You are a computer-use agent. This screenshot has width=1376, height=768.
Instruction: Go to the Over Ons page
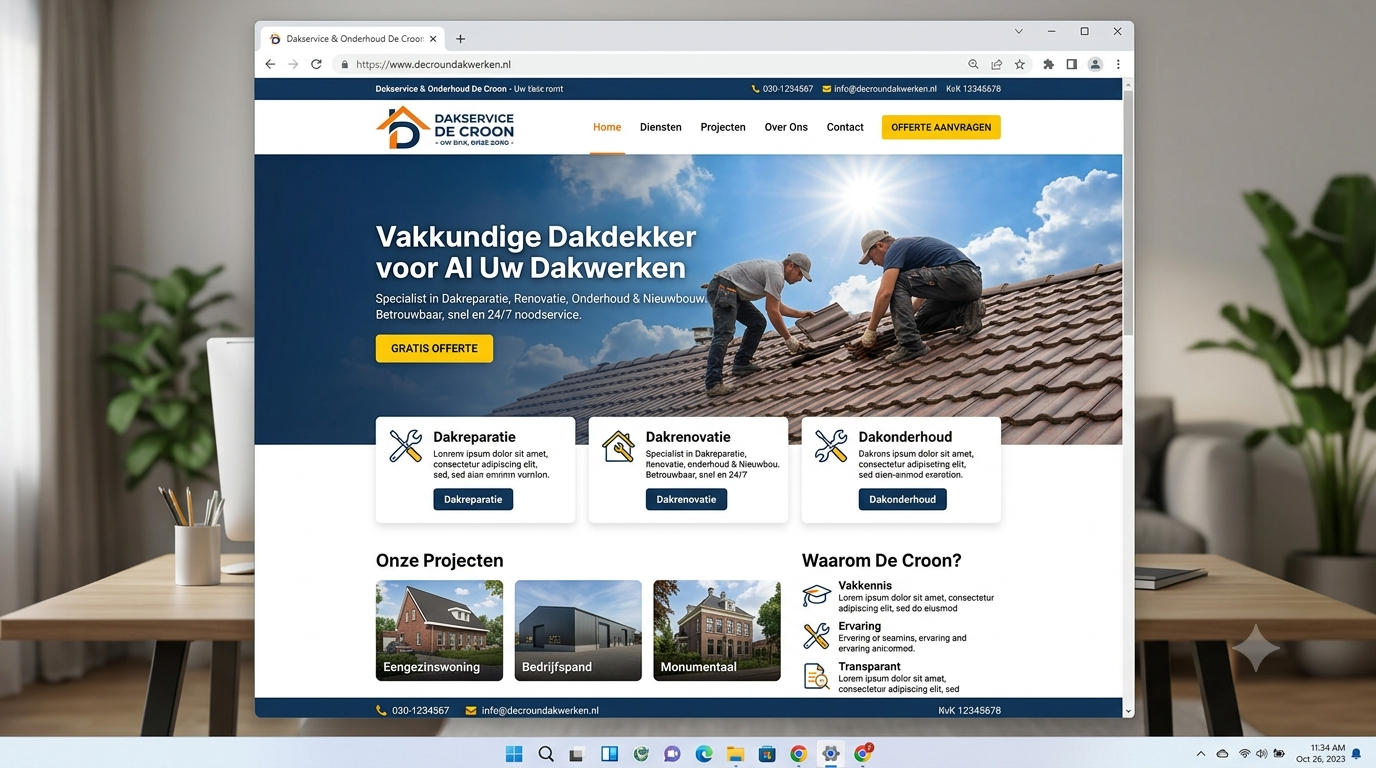coord(786,127)
